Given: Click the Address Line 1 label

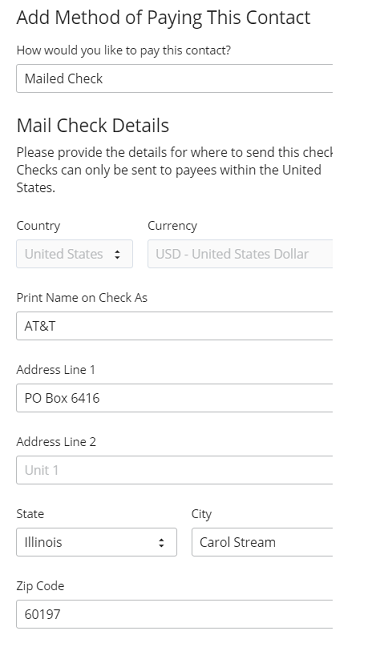Looking at the screenshot, I should (56, 370).
